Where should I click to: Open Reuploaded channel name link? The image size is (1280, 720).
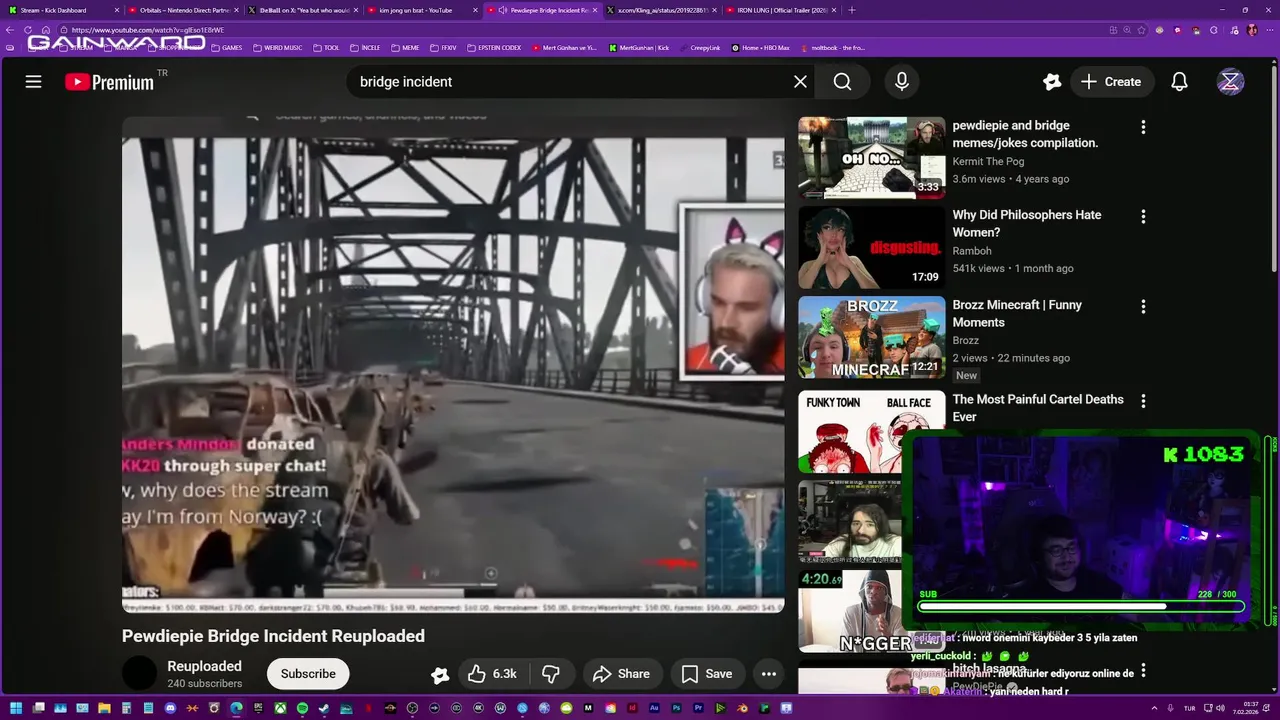coord(204,666)
